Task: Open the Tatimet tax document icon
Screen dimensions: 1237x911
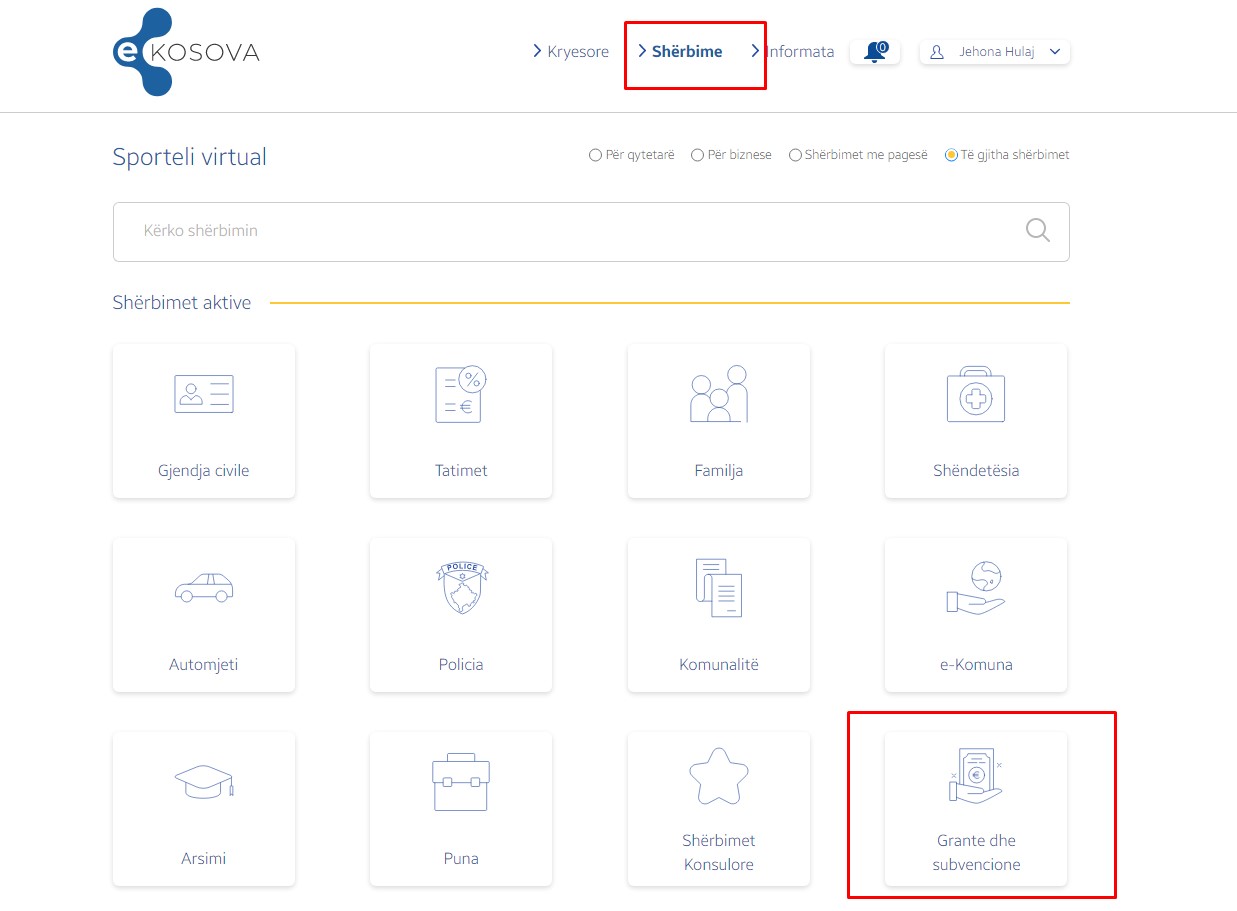Action: click(461, 394)
